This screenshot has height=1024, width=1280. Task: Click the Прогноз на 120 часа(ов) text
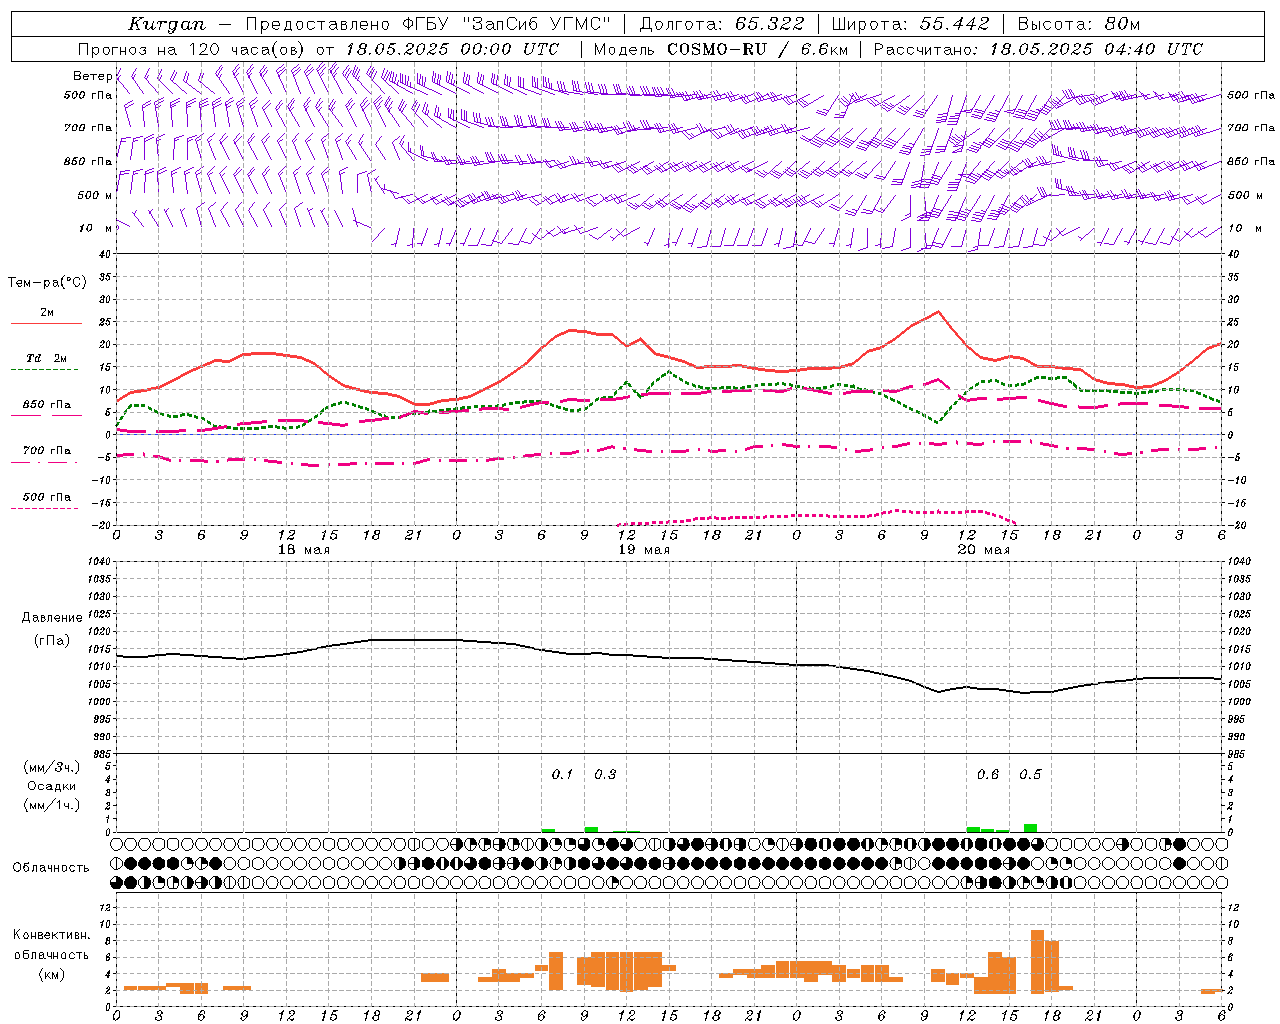click(191, 49)
